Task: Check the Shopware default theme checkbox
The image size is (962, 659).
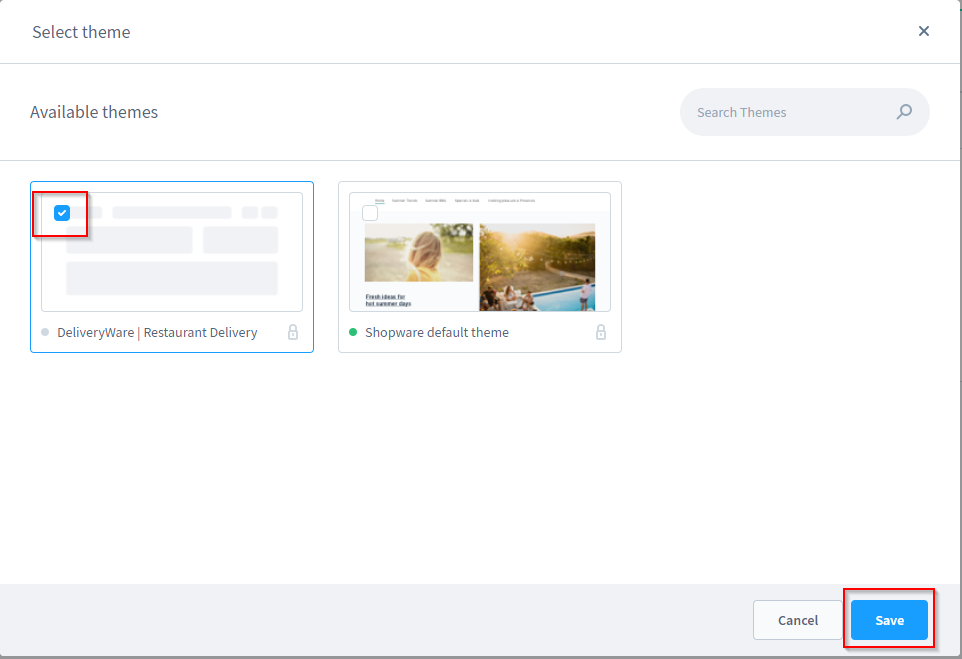Action: (x=370, y=212)
